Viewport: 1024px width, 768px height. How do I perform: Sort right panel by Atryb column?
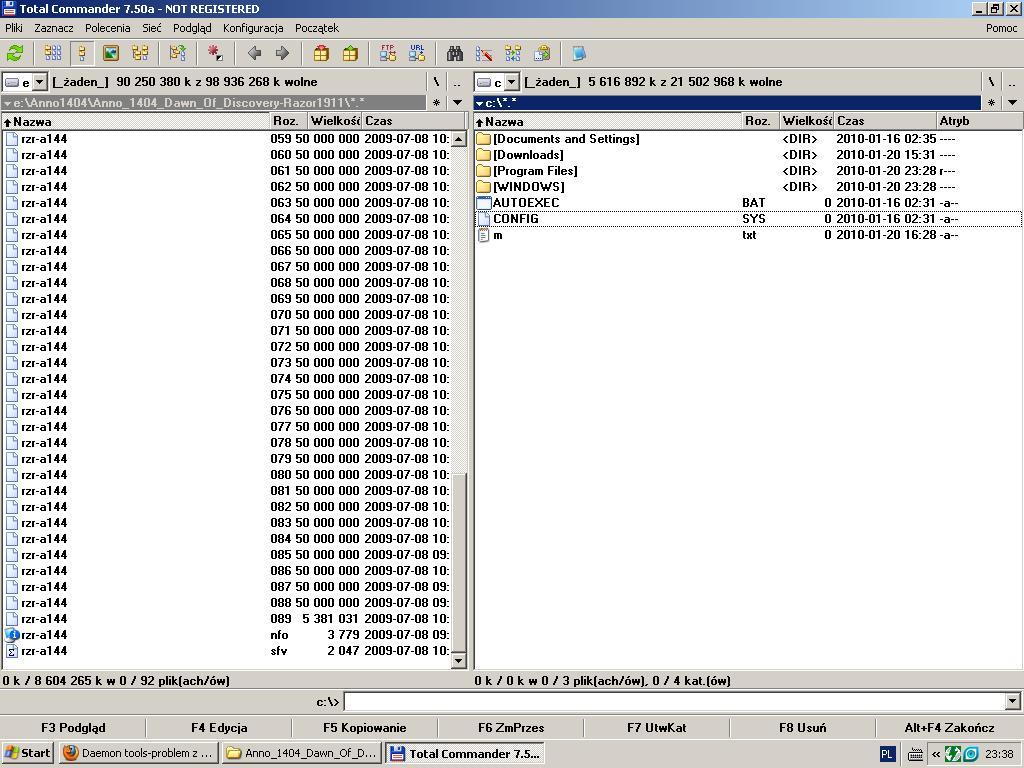click(x=979, y=121)
